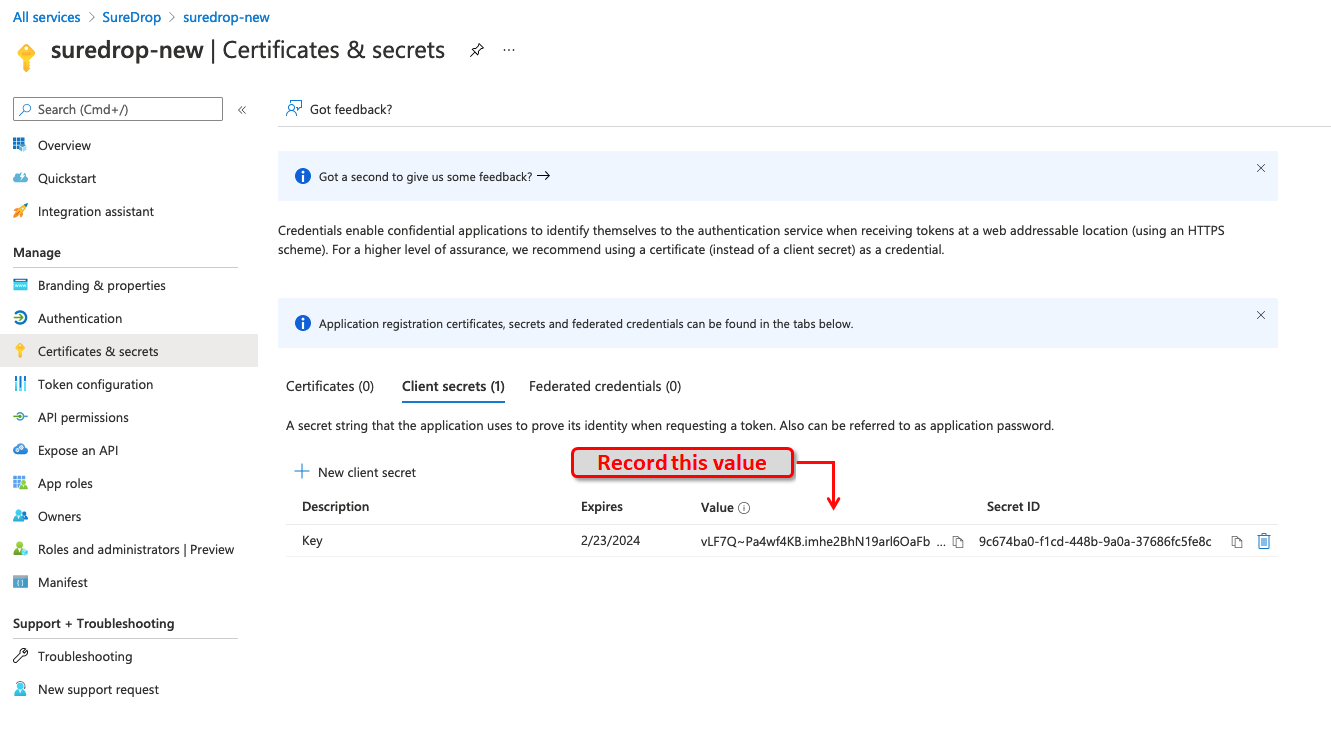Click the expiry date 2/23/2024
The image size is (1331, 755).
(x=610, y=541)
